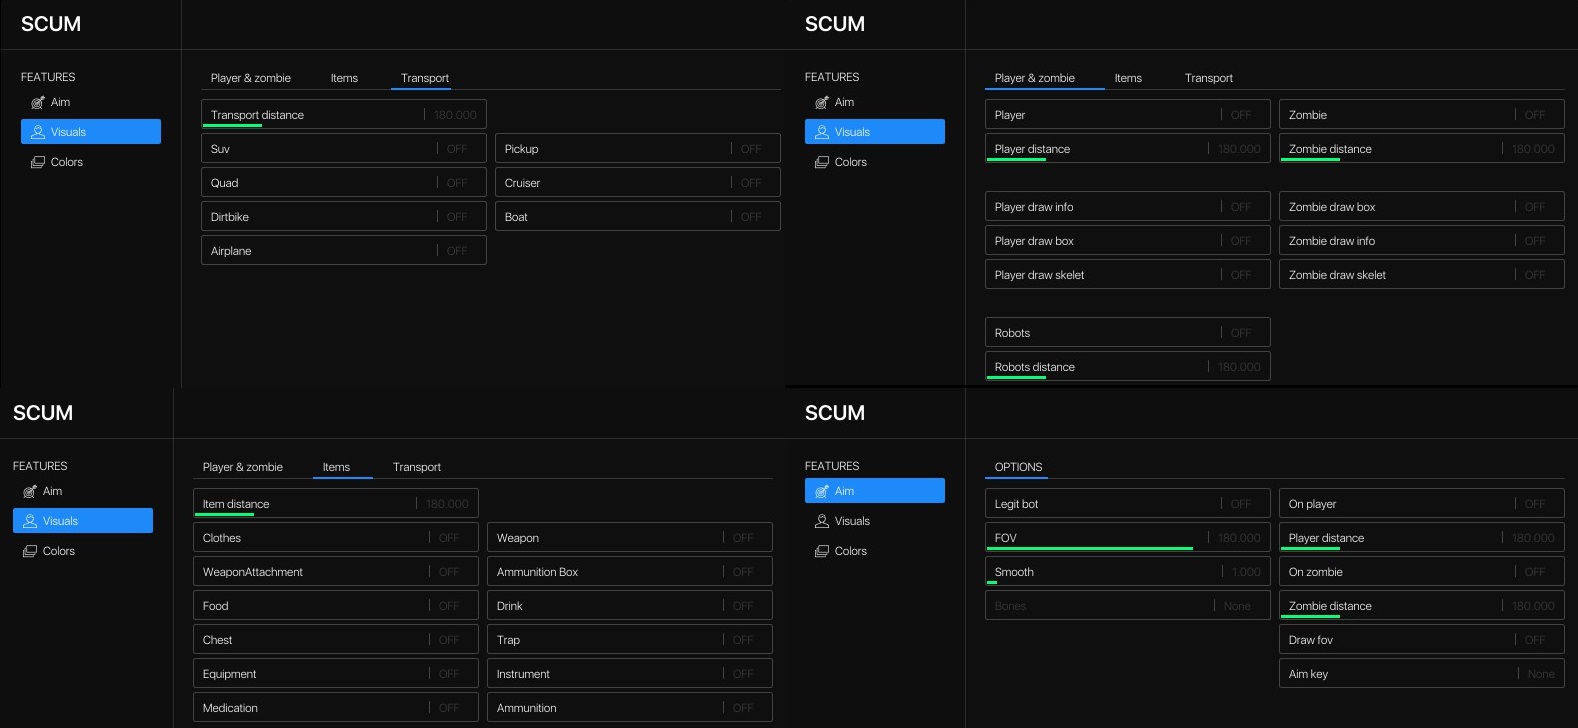Viewport: 1578px width, 728px height.
Task: Click the OPTIONS tab in the Aim screen
Action: click(x=1018, y=467)
